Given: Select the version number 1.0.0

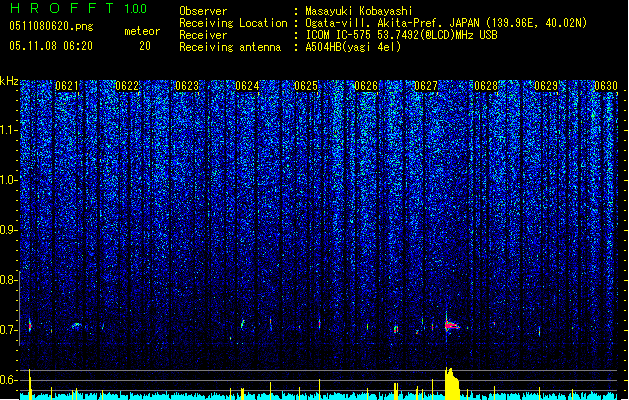Looking at the screenshot, I should tap(136, 9).
